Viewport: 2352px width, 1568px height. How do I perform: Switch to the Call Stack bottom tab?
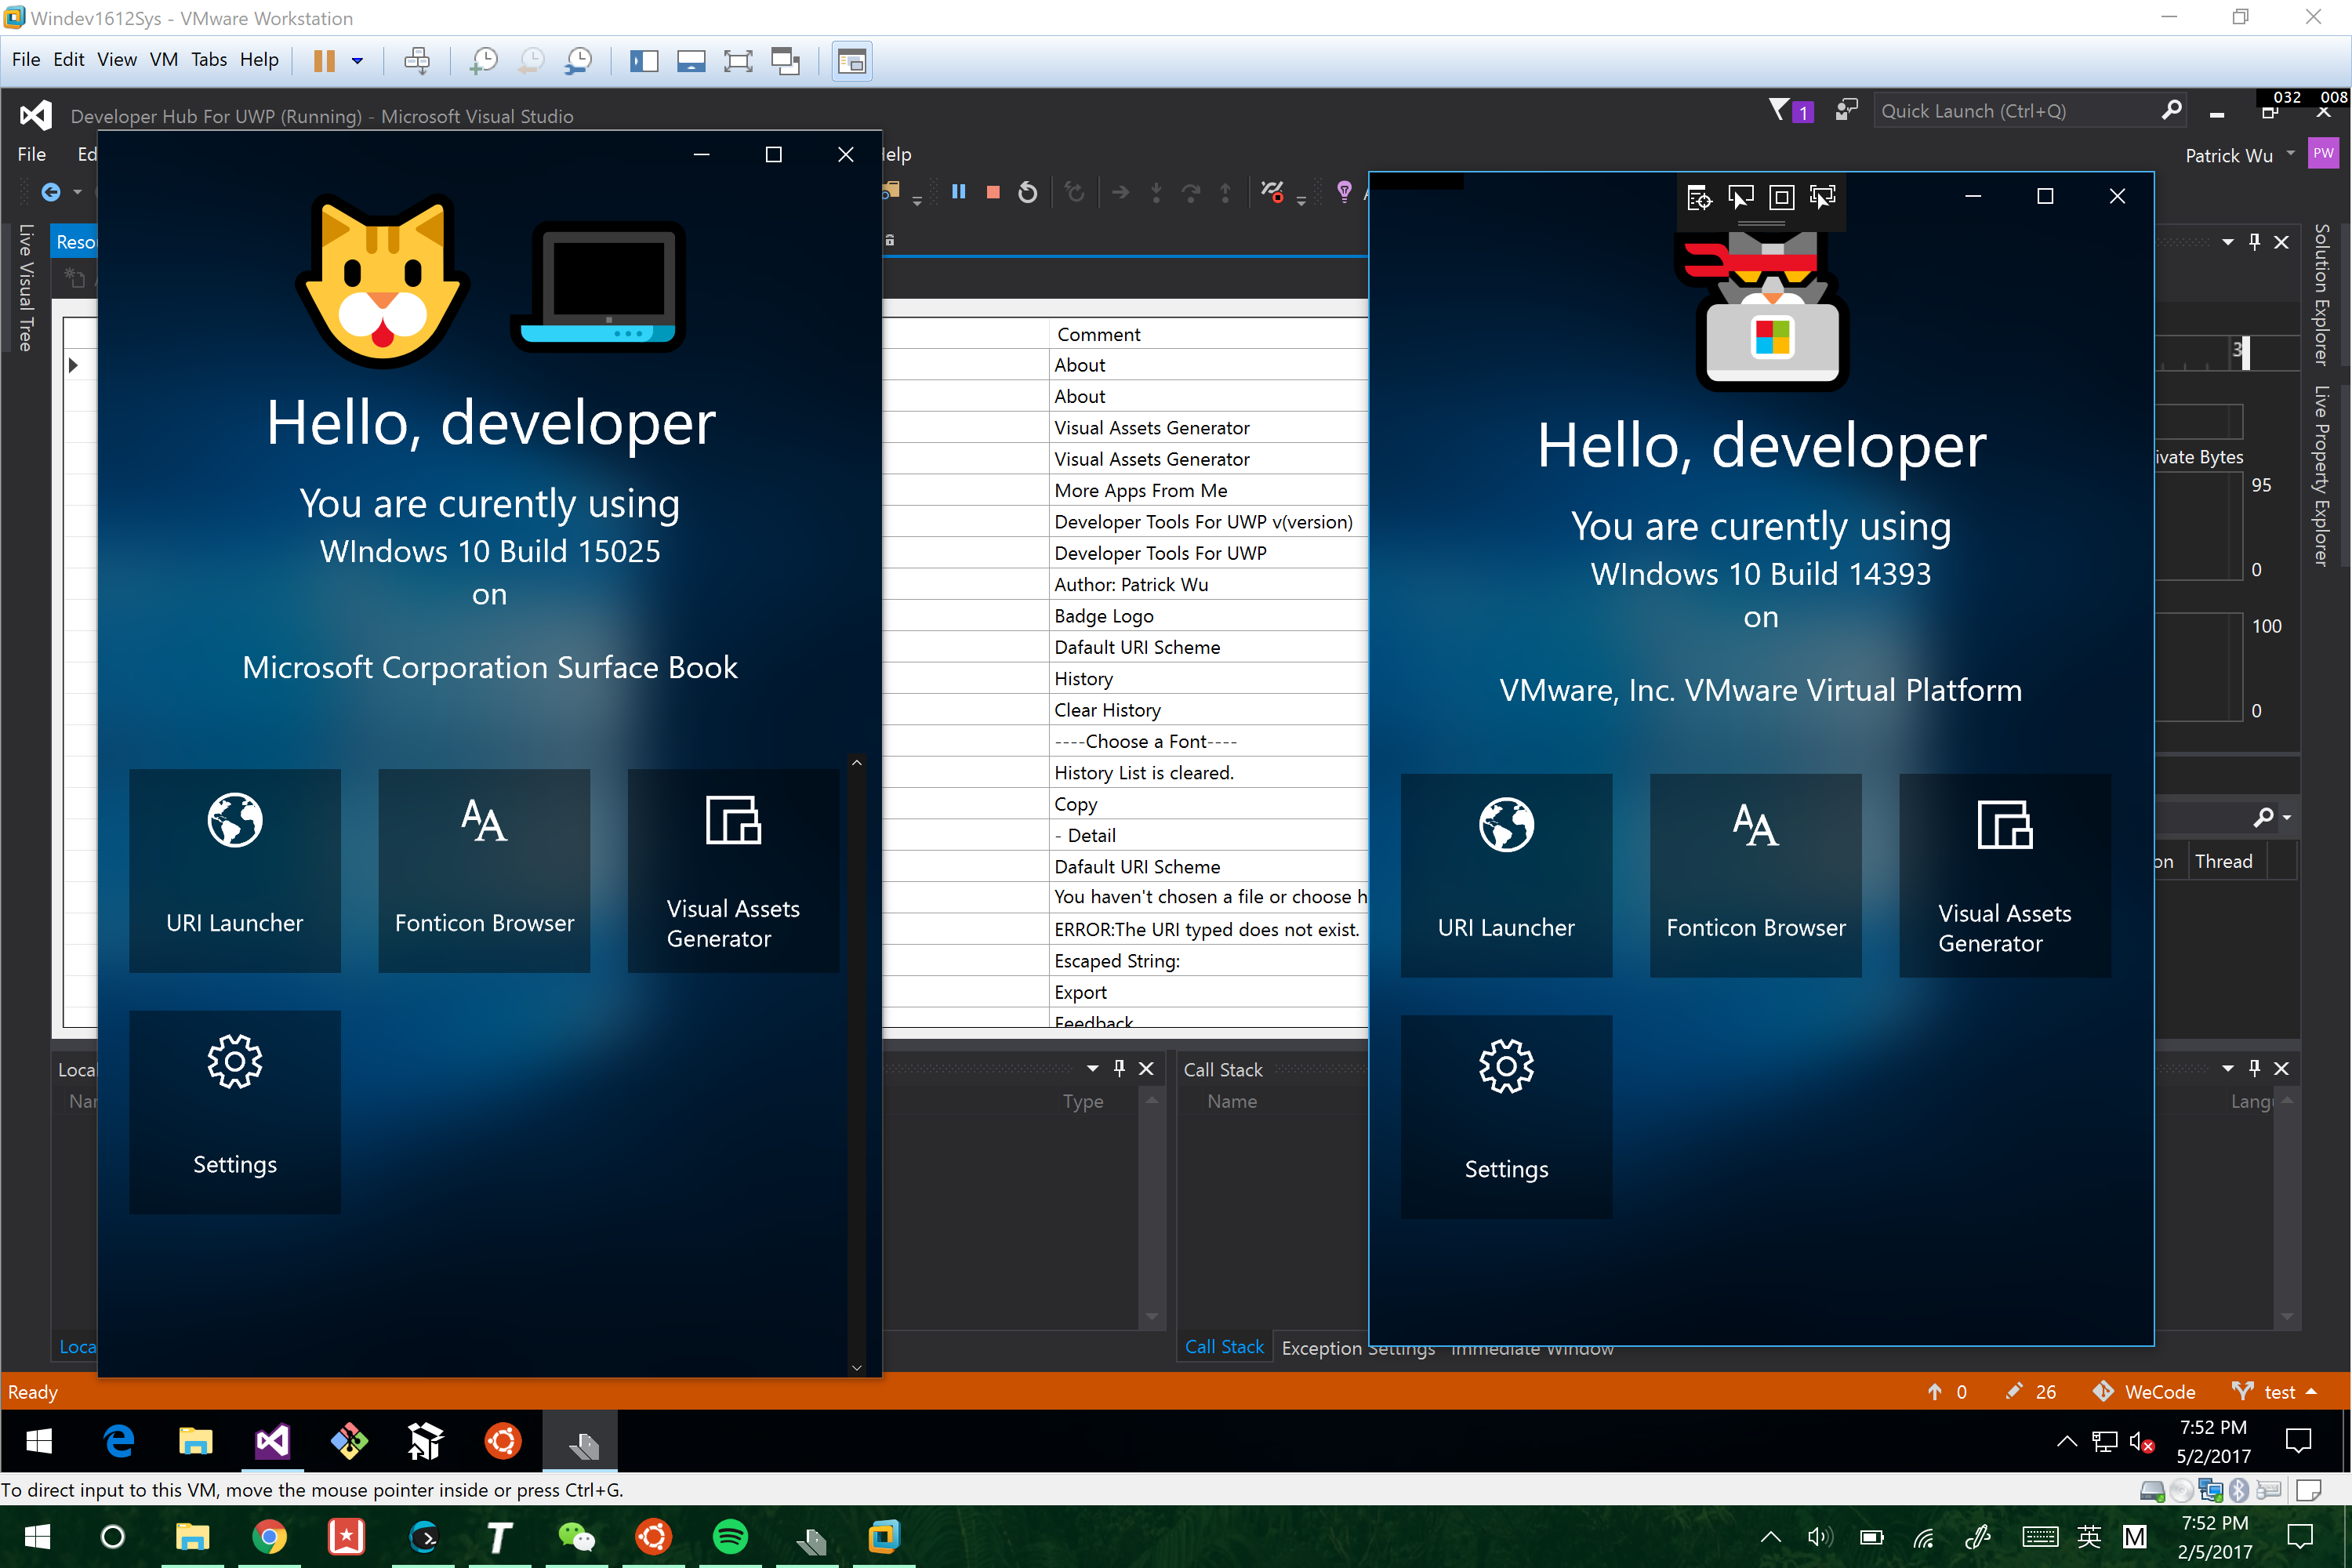(x=1224, y=1347)
